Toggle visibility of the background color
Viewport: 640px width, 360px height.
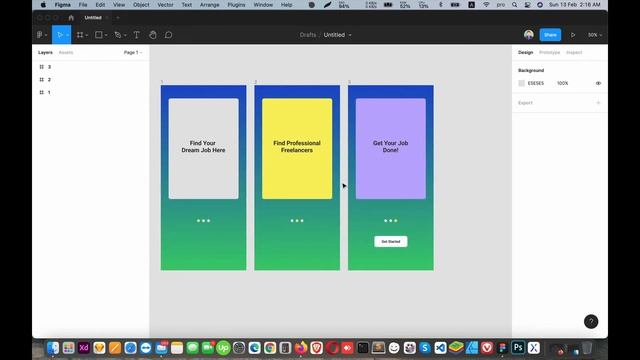pyautogui.click(x=598, y=83)
